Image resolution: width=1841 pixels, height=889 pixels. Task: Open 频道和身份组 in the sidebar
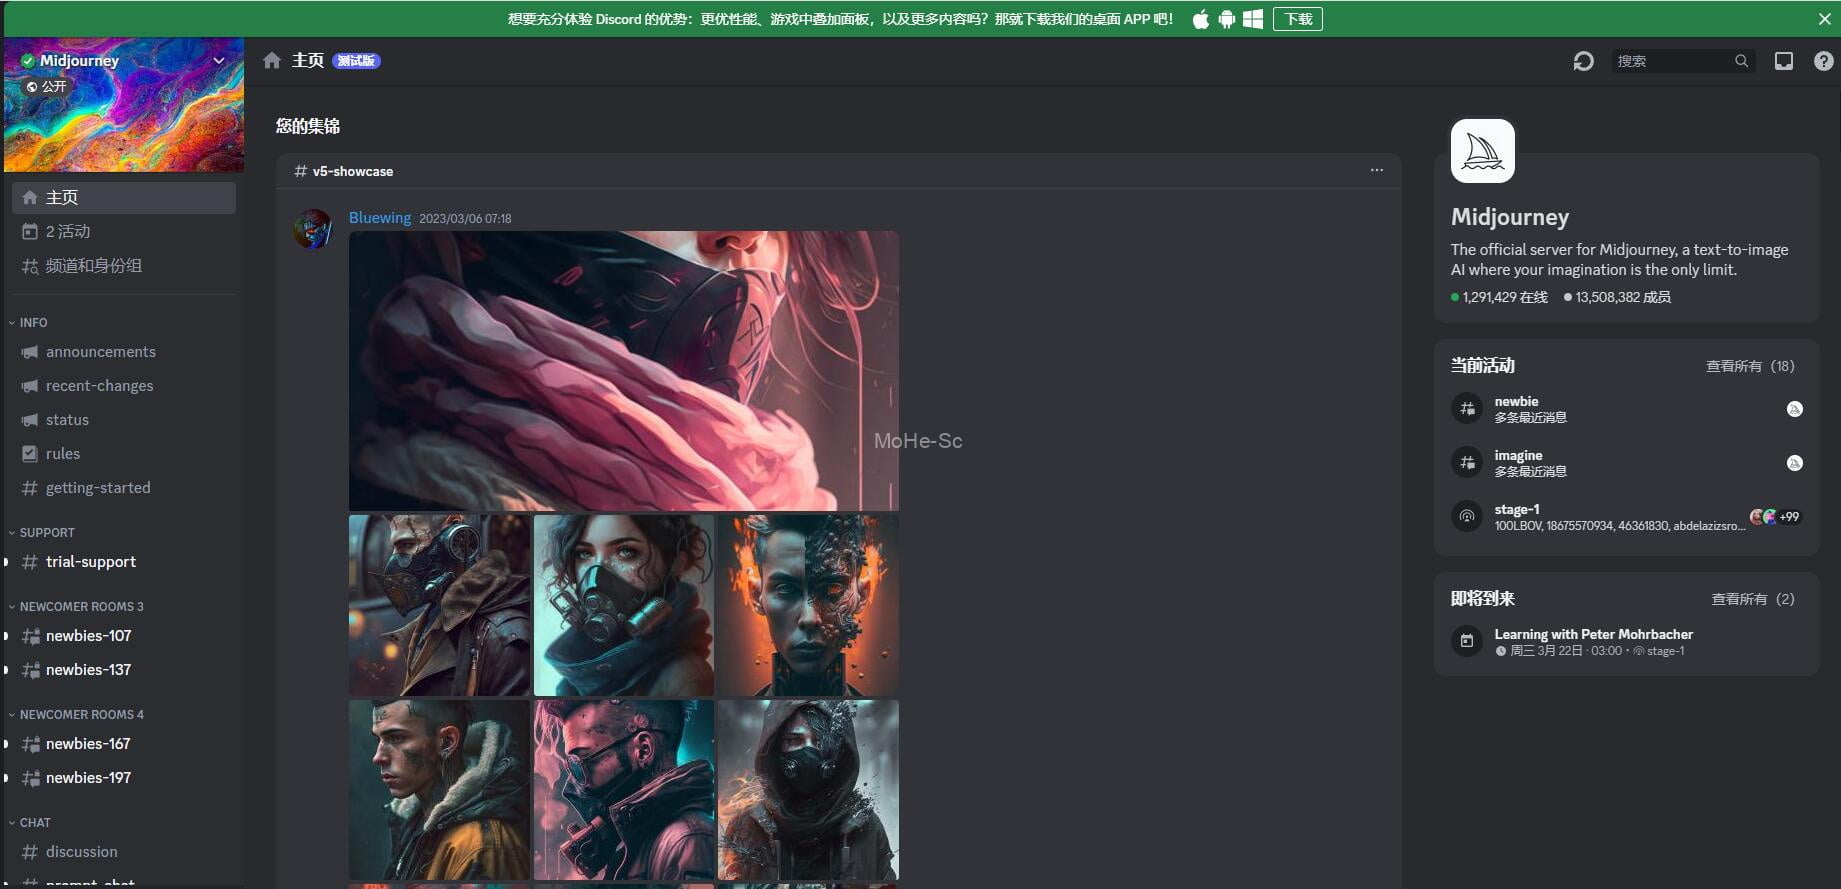click(x=93, y=266)
